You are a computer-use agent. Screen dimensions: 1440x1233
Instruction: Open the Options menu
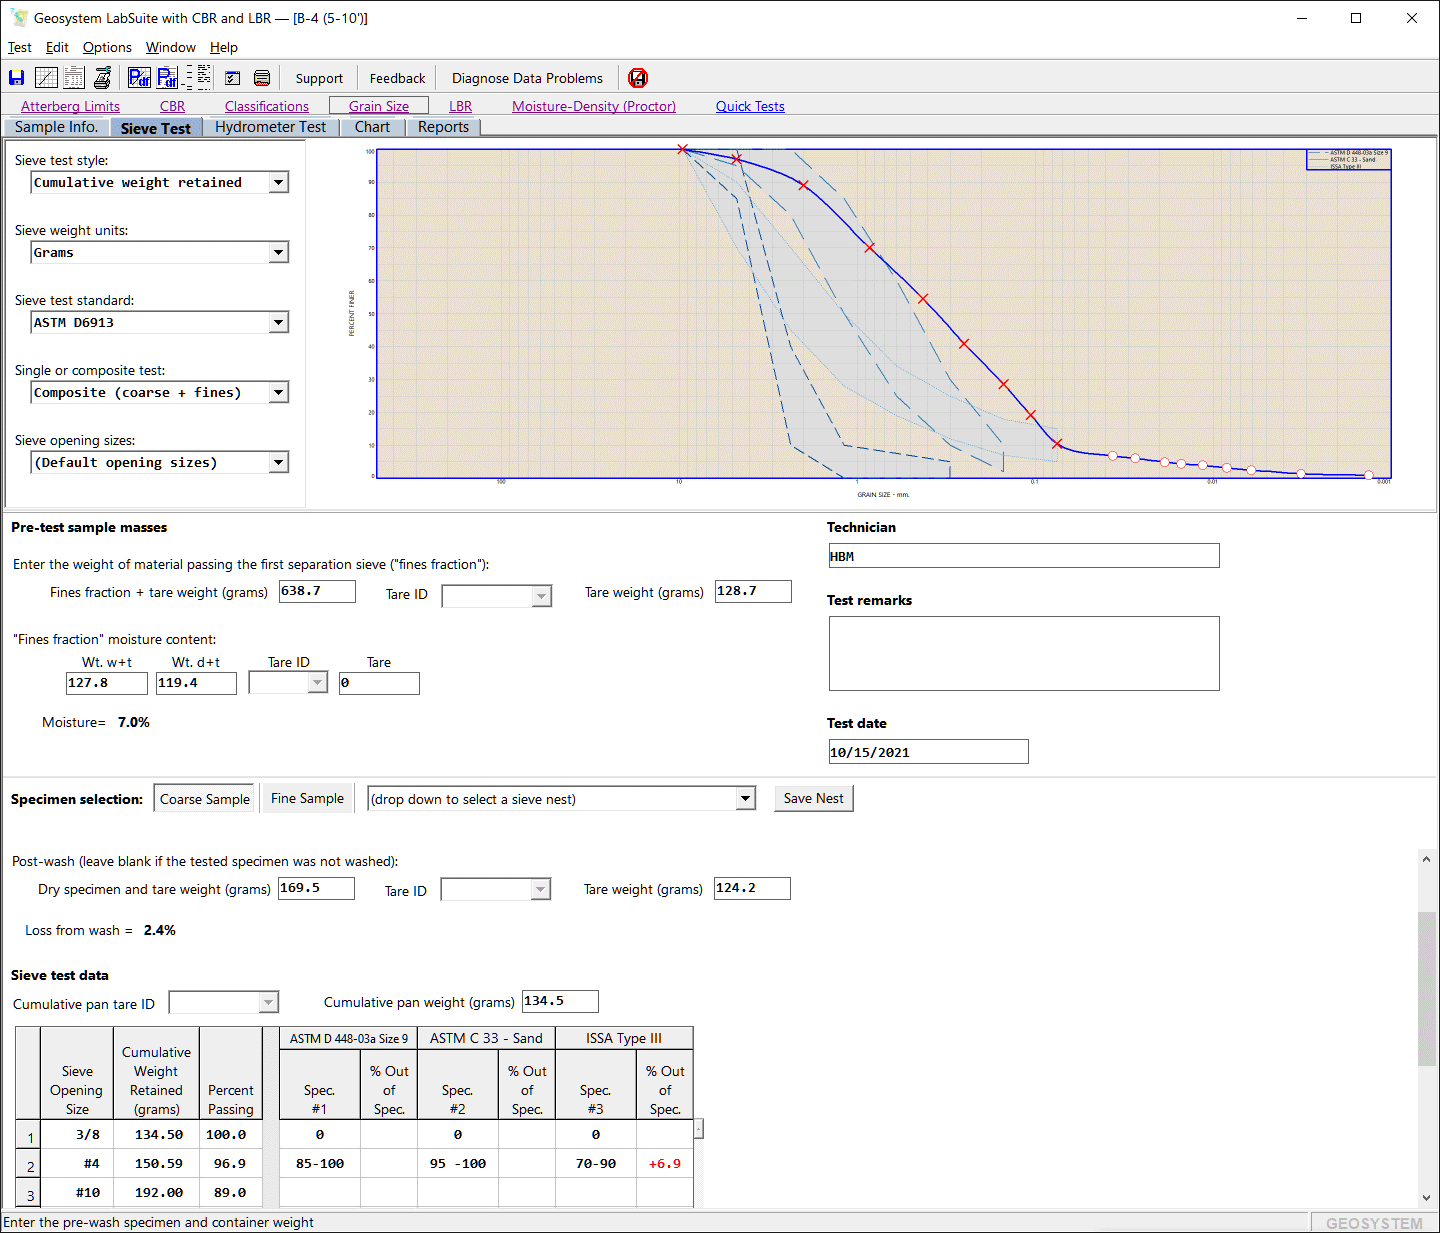[107, 47]
